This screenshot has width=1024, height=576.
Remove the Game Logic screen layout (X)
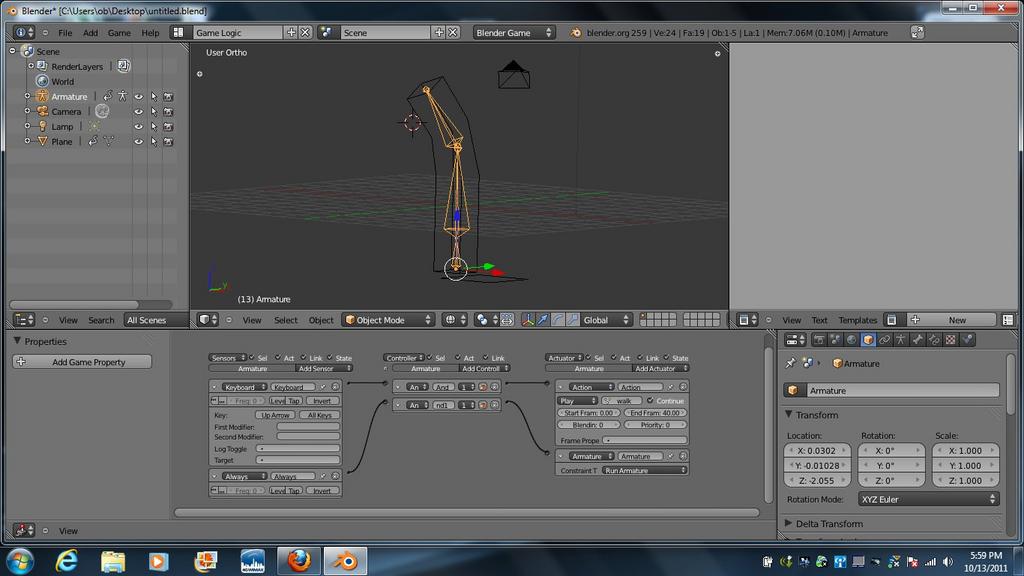pos(305,33)
